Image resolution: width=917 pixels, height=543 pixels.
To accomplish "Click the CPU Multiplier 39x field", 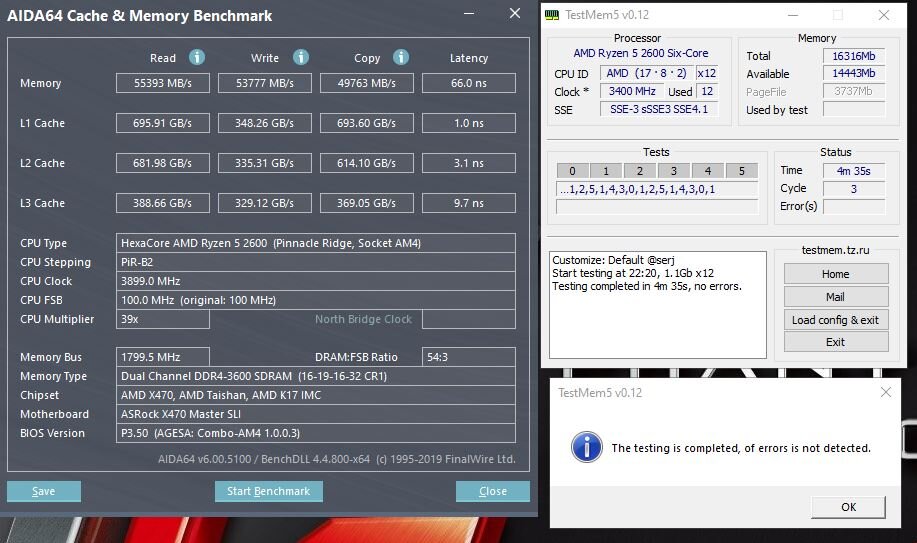I will coord(163,319).
